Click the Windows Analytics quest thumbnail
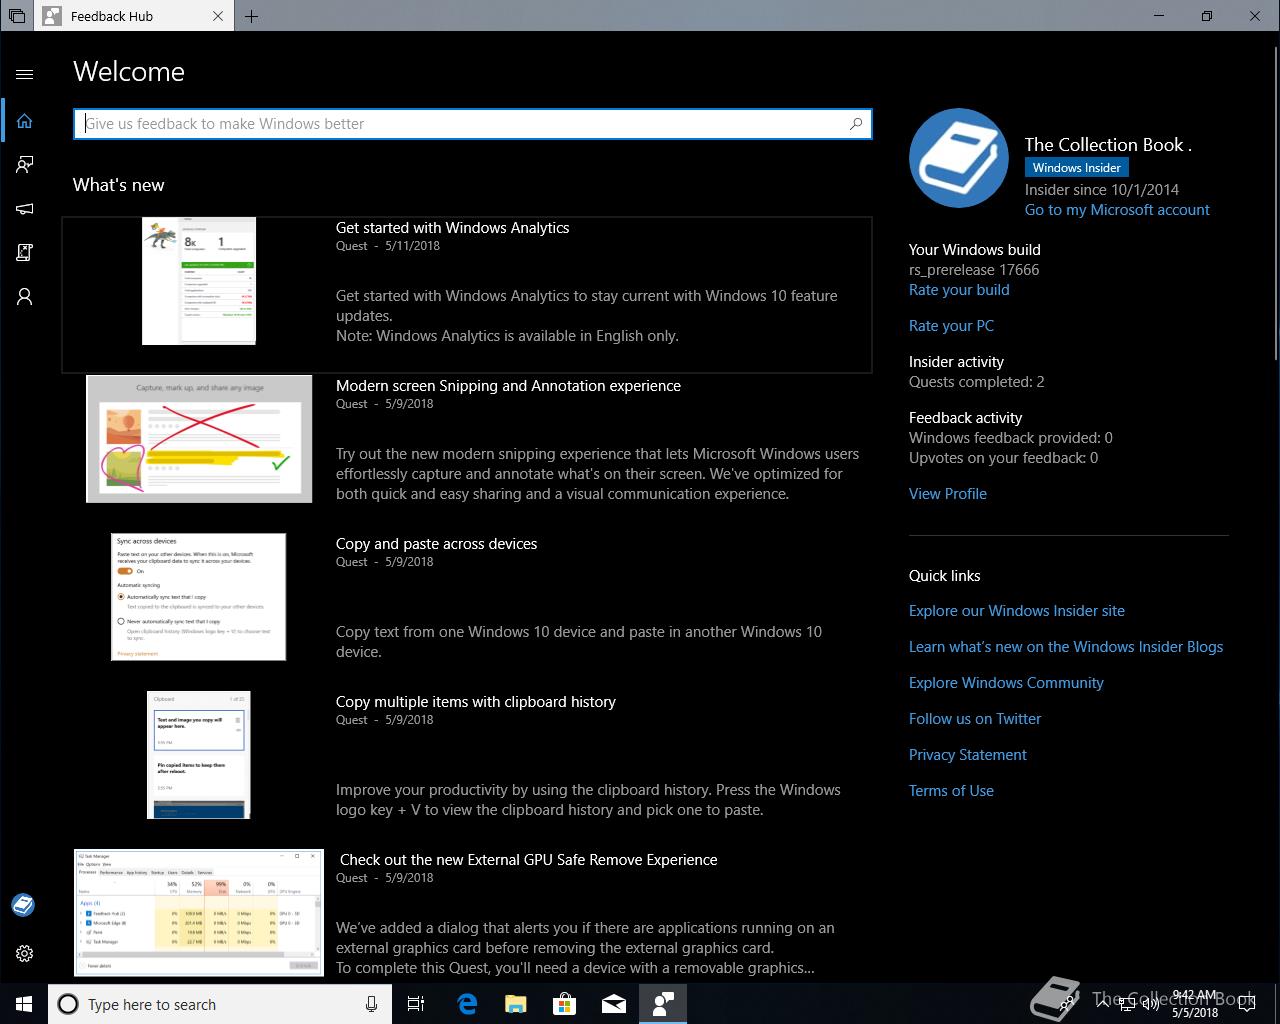This screenshot has height=1024, width=1280. point(199,281)
